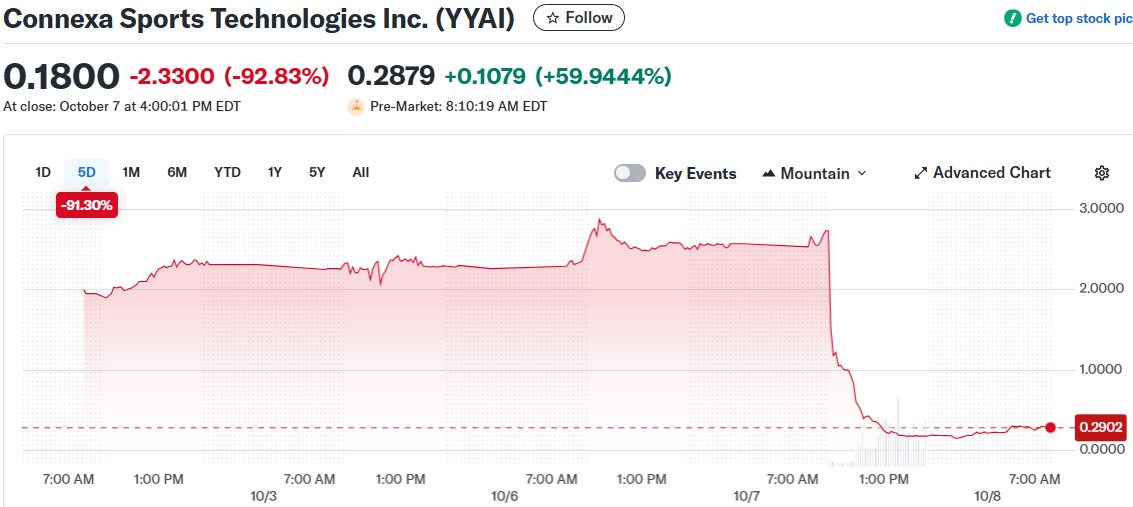1133x507 pixels.
Task: Expand the Mountain chart type dropdown
Action: click(862, 173)
